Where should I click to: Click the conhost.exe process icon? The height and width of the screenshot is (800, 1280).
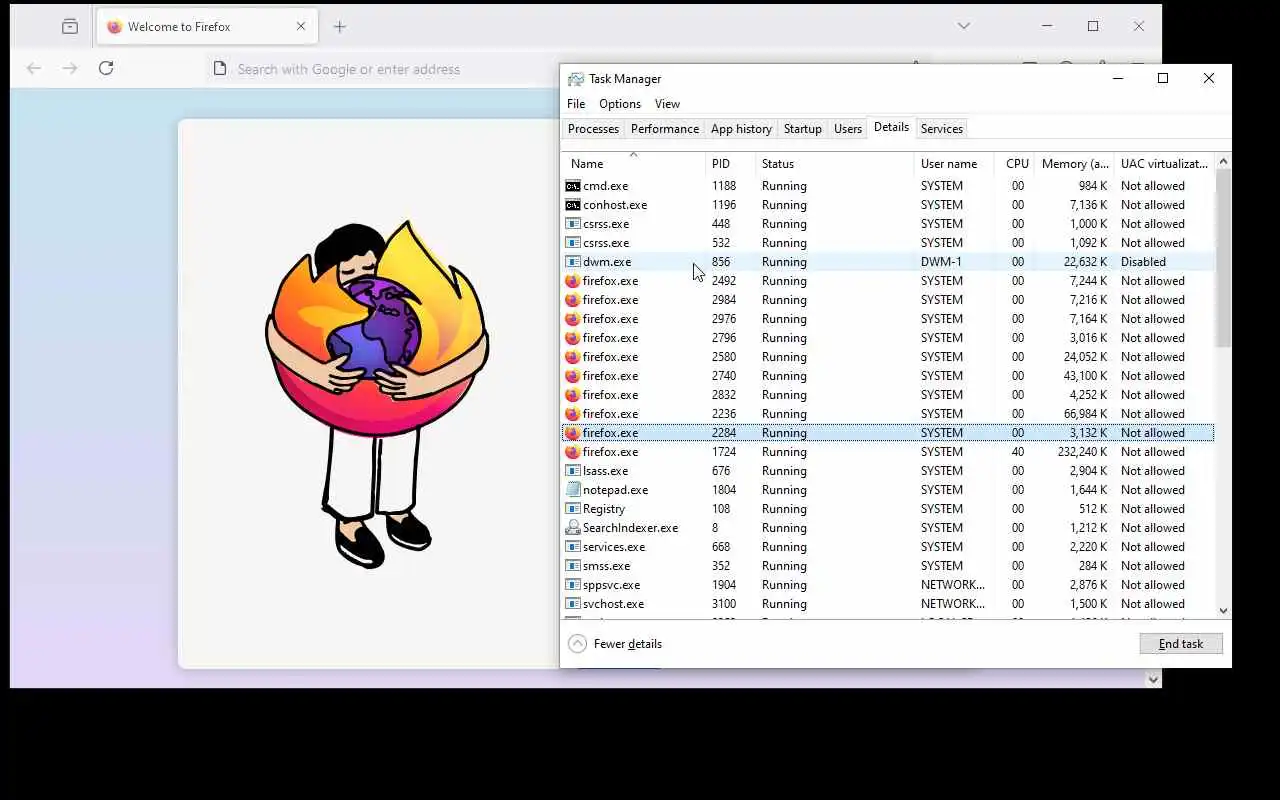point(572,205)
